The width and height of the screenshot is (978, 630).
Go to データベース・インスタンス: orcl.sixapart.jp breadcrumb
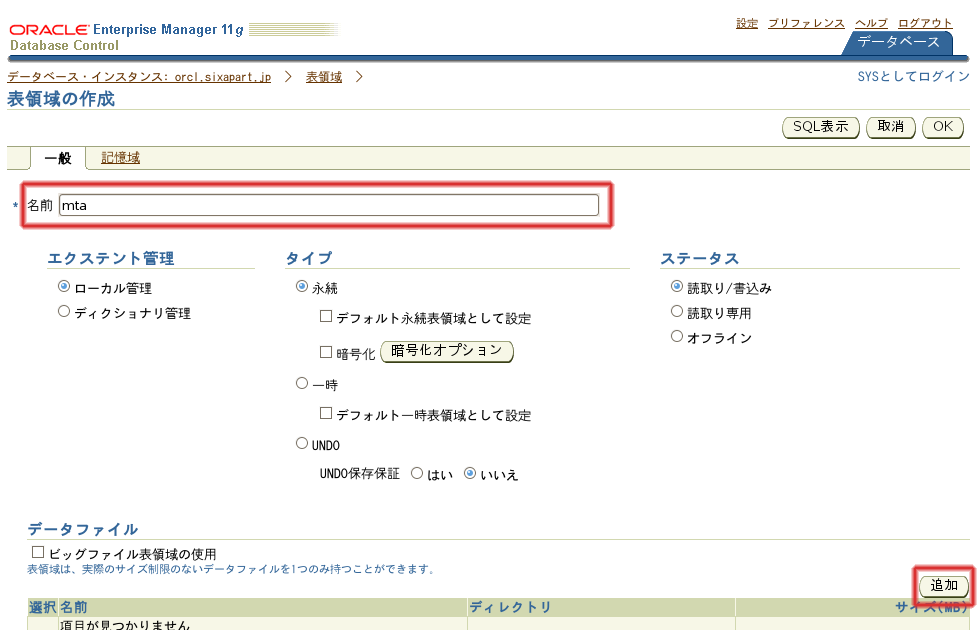coord(139,77)
